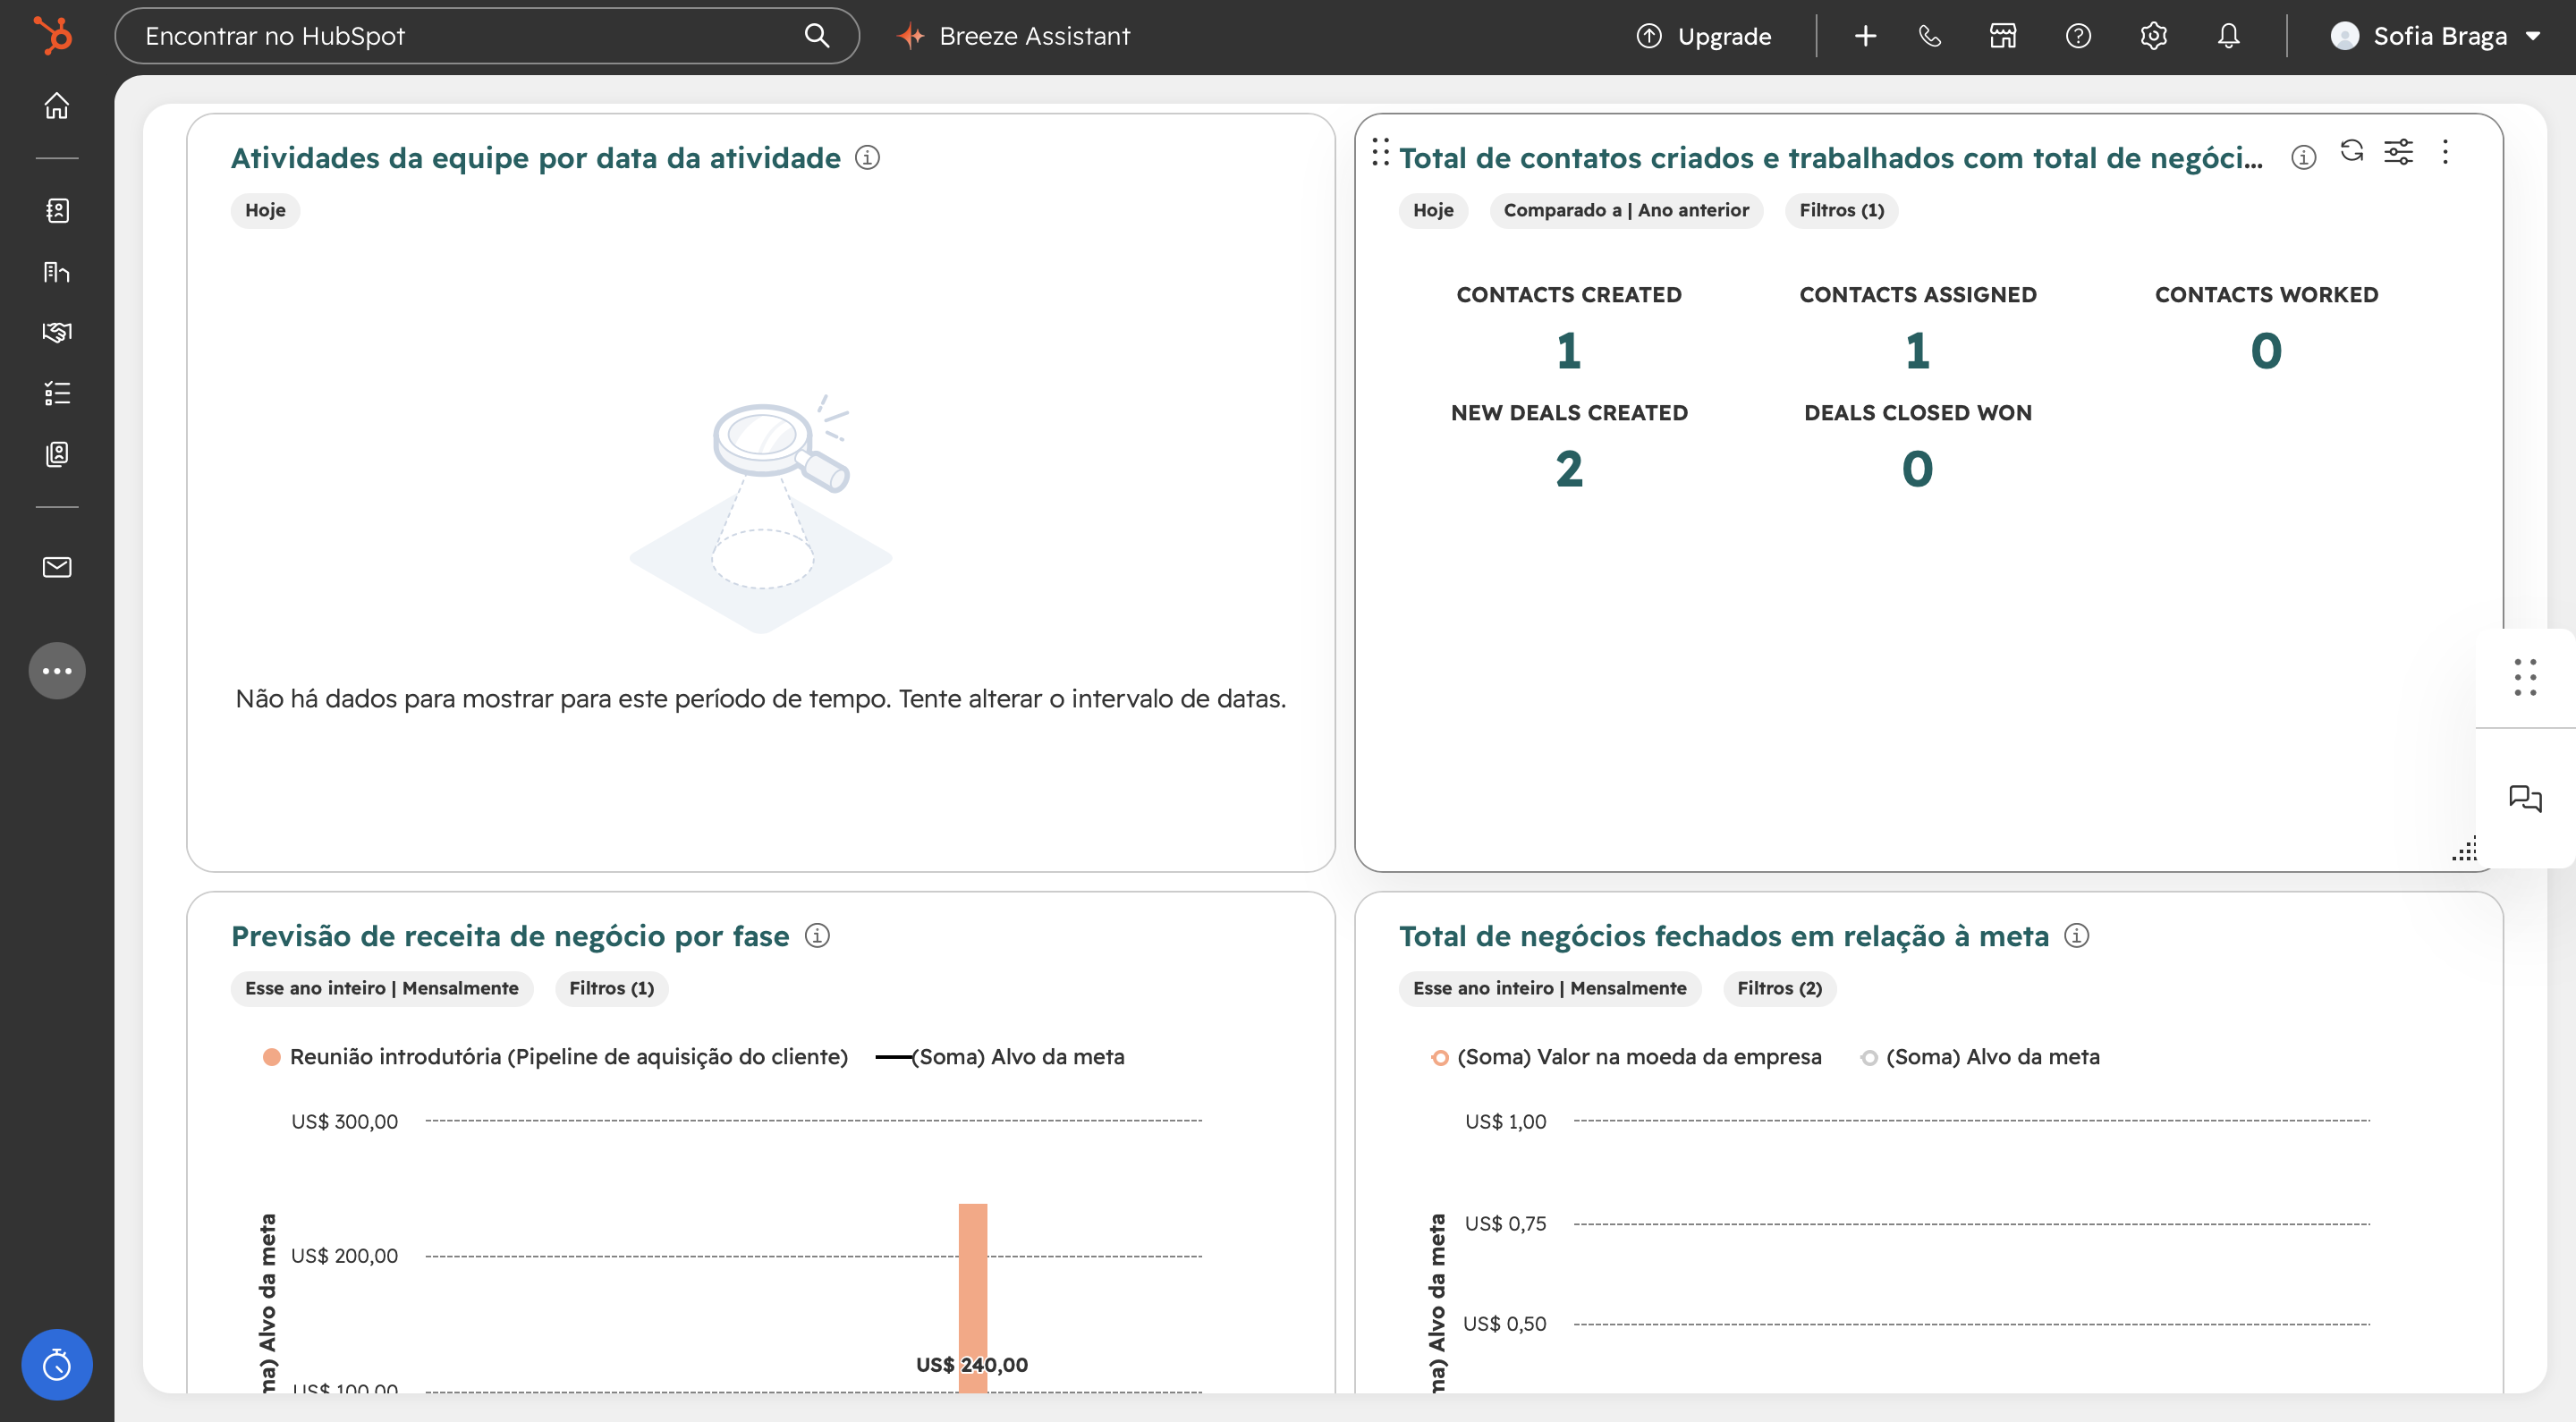Refresh the contacts totals report
2576x1422 pixels.
[x=2352, y=151]
